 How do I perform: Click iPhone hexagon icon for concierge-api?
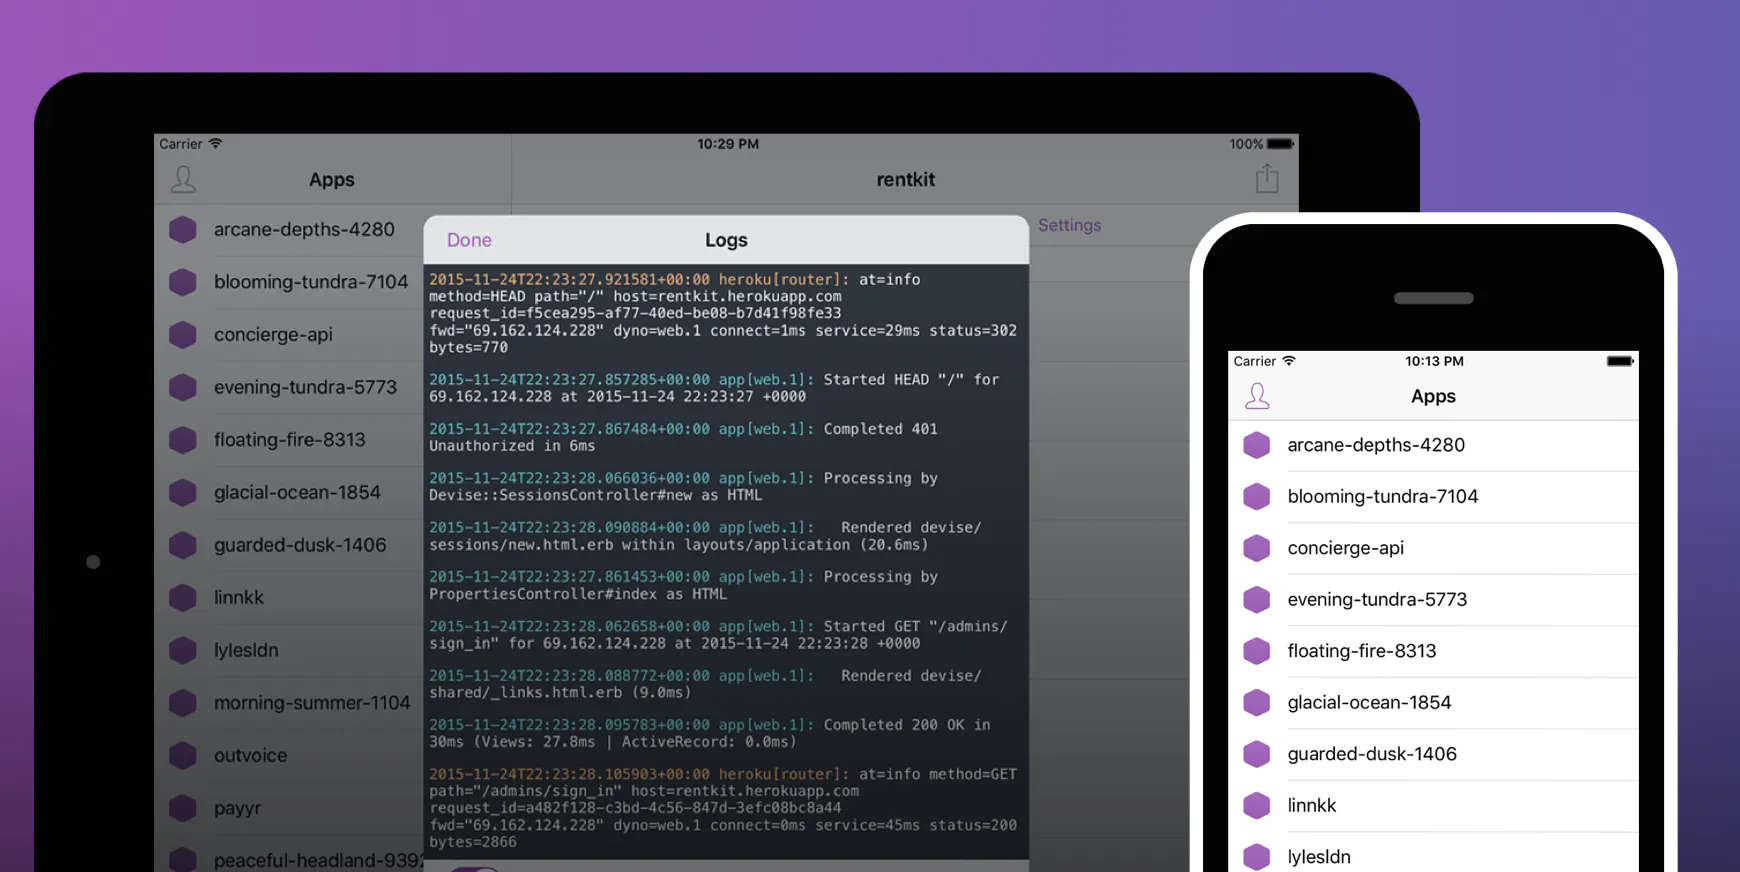click(1257, 548)
